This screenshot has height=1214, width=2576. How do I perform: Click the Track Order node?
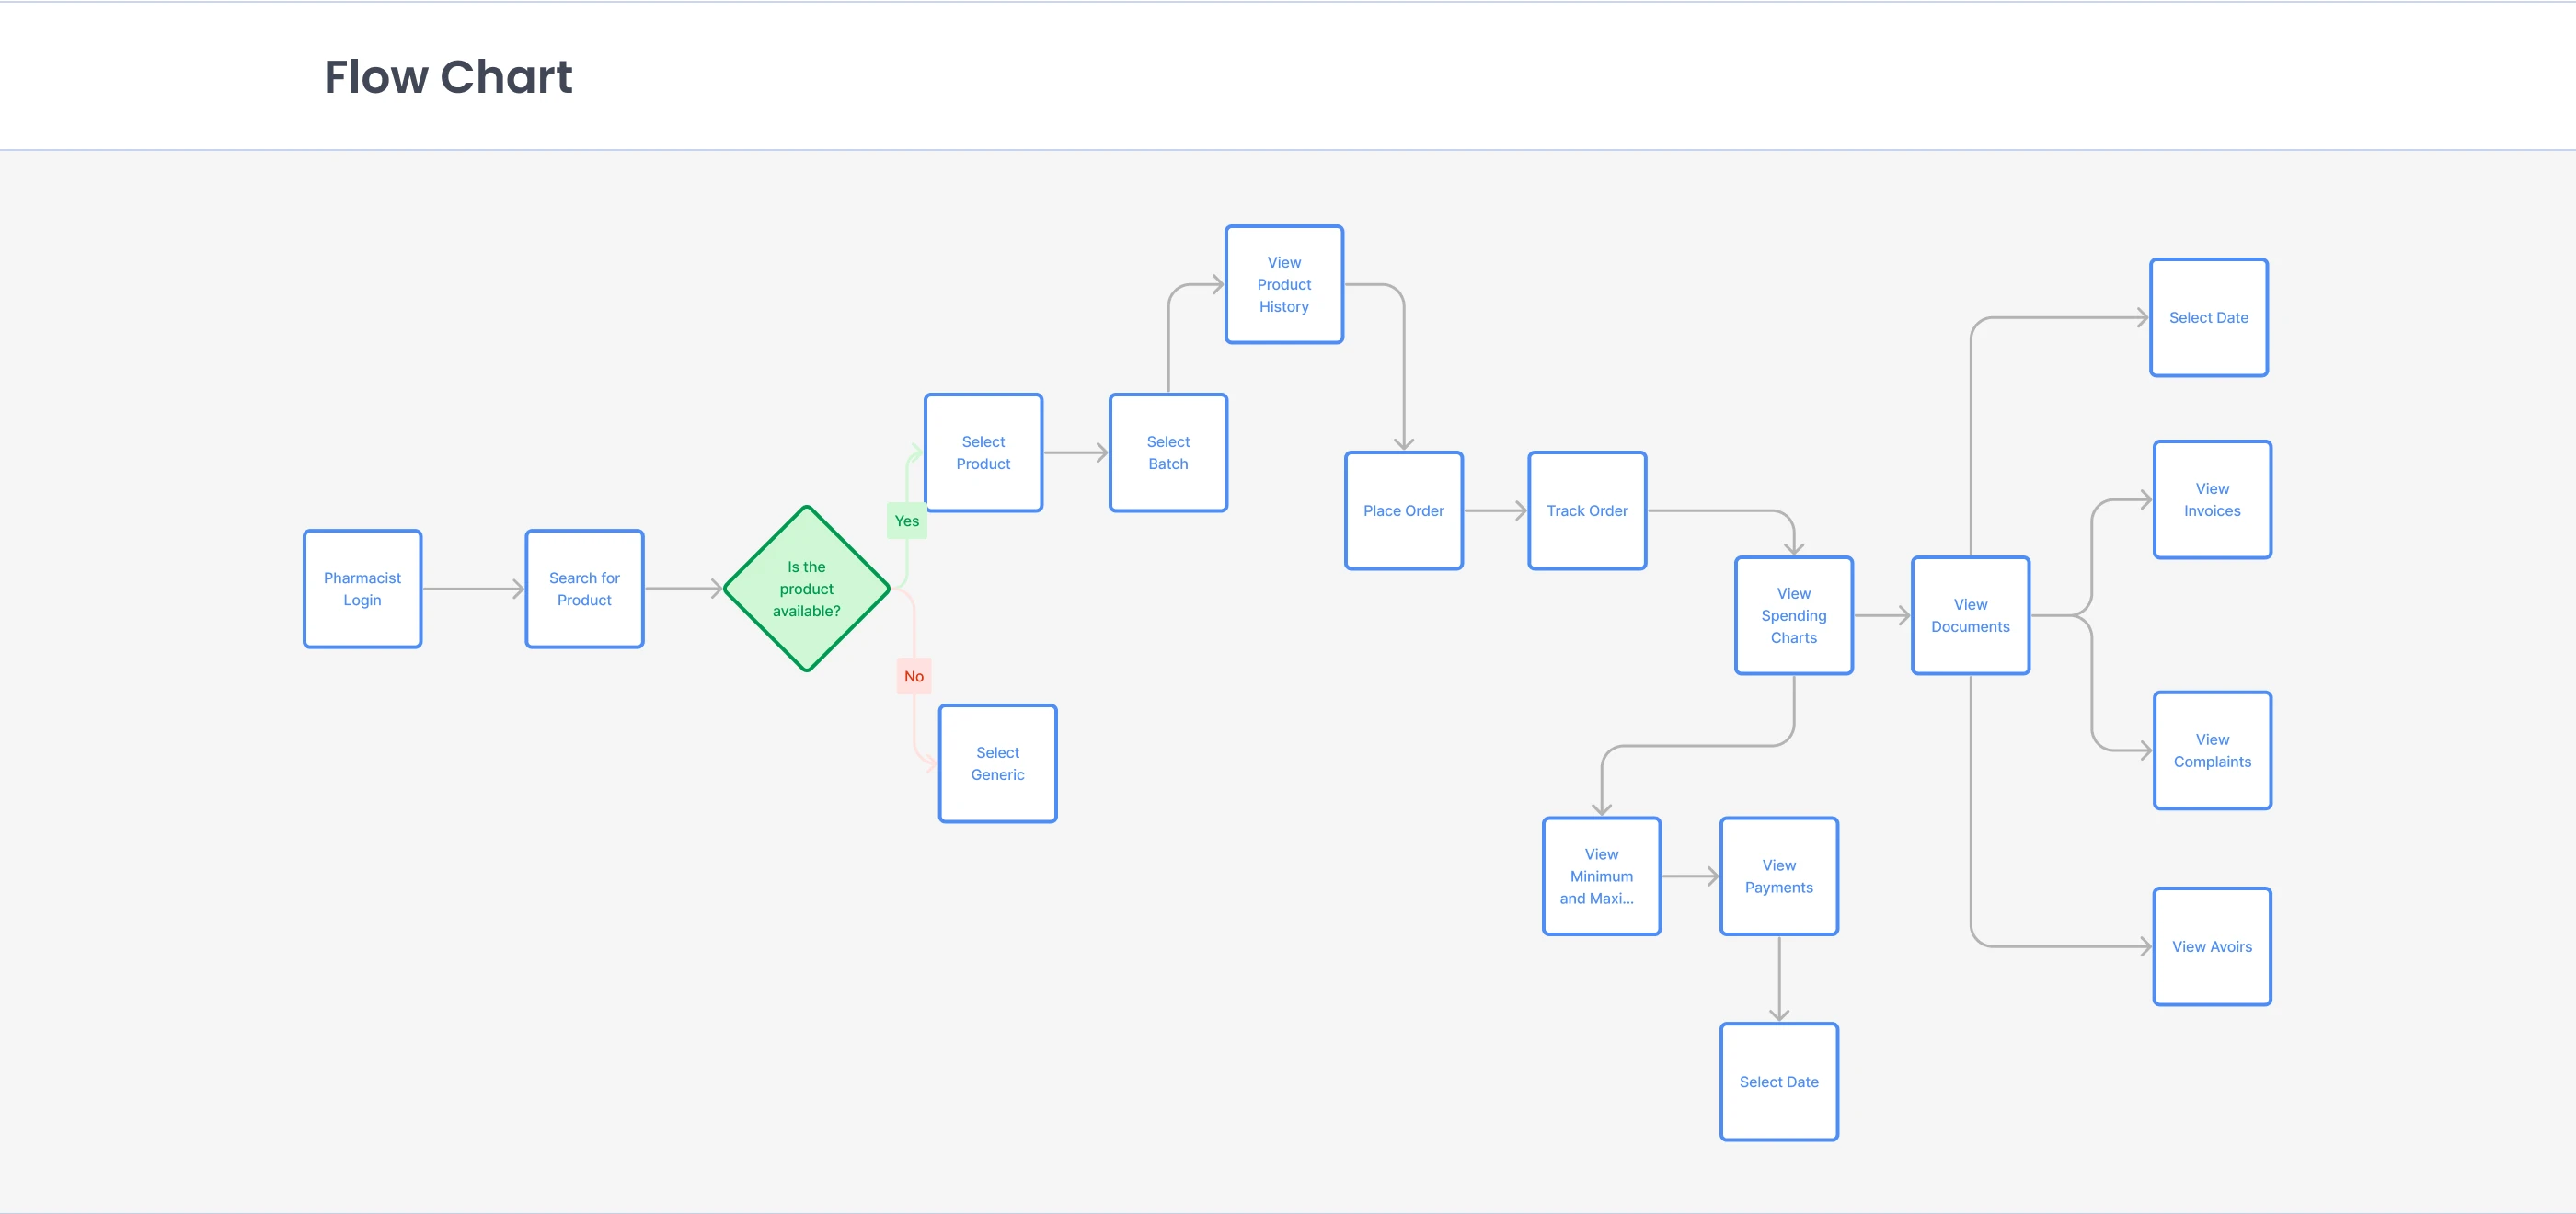coord(1587,511)
